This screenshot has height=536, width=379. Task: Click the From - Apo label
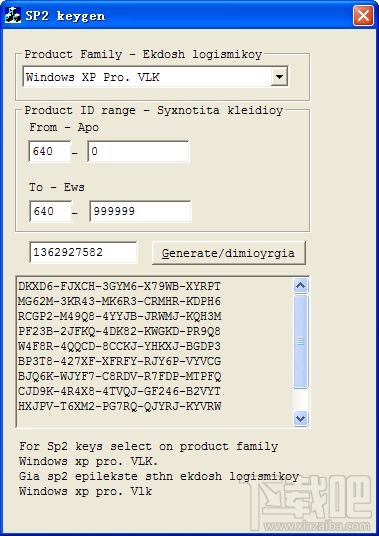(x=64, y=128)
